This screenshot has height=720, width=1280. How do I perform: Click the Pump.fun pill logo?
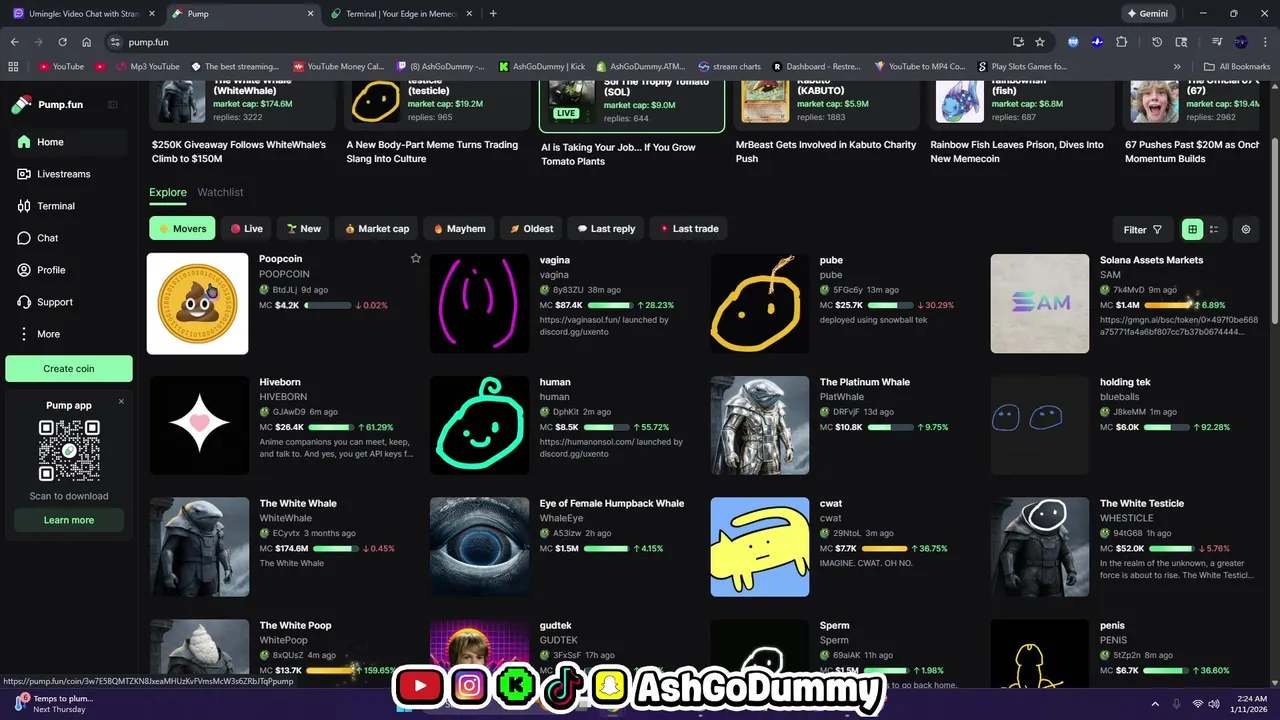[22, 105]
